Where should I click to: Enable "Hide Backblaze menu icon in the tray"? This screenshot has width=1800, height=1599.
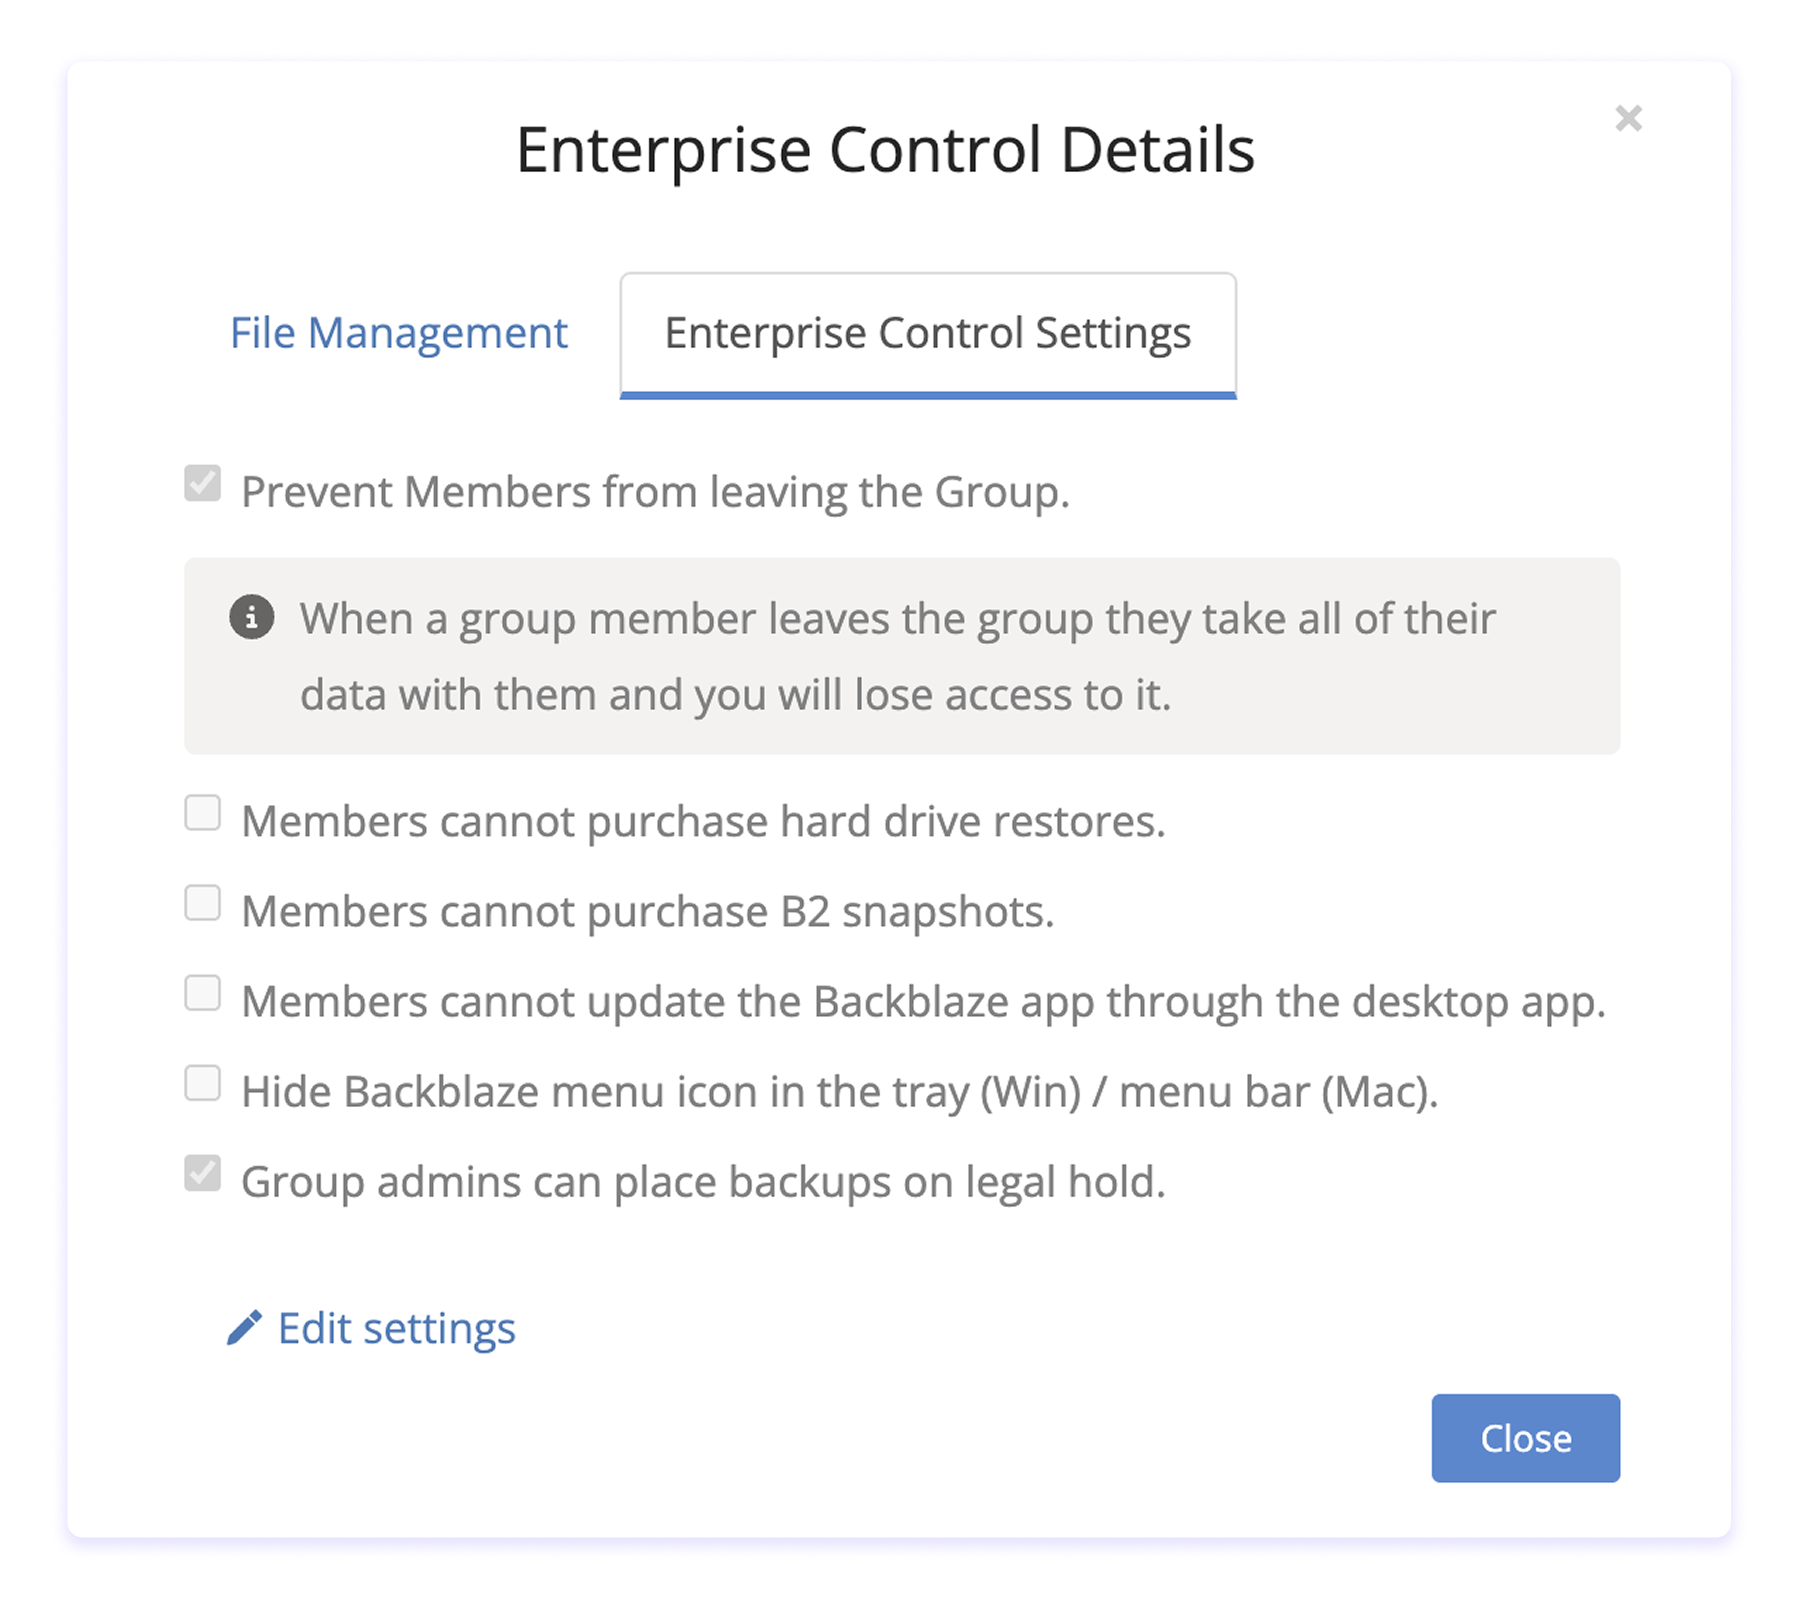point(203,1084)
